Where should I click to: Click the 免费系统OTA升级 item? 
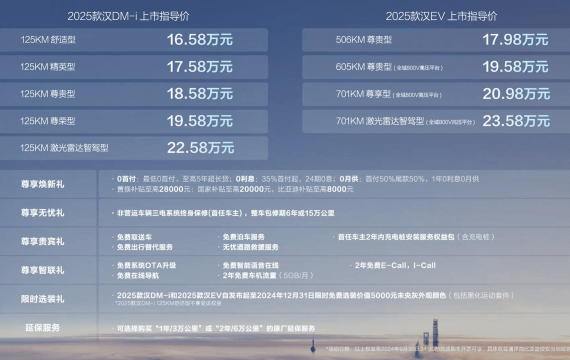[146, 265]
